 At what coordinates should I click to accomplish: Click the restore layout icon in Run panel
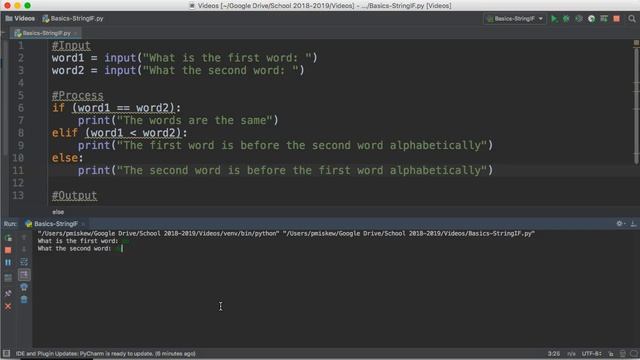[8, 278]
